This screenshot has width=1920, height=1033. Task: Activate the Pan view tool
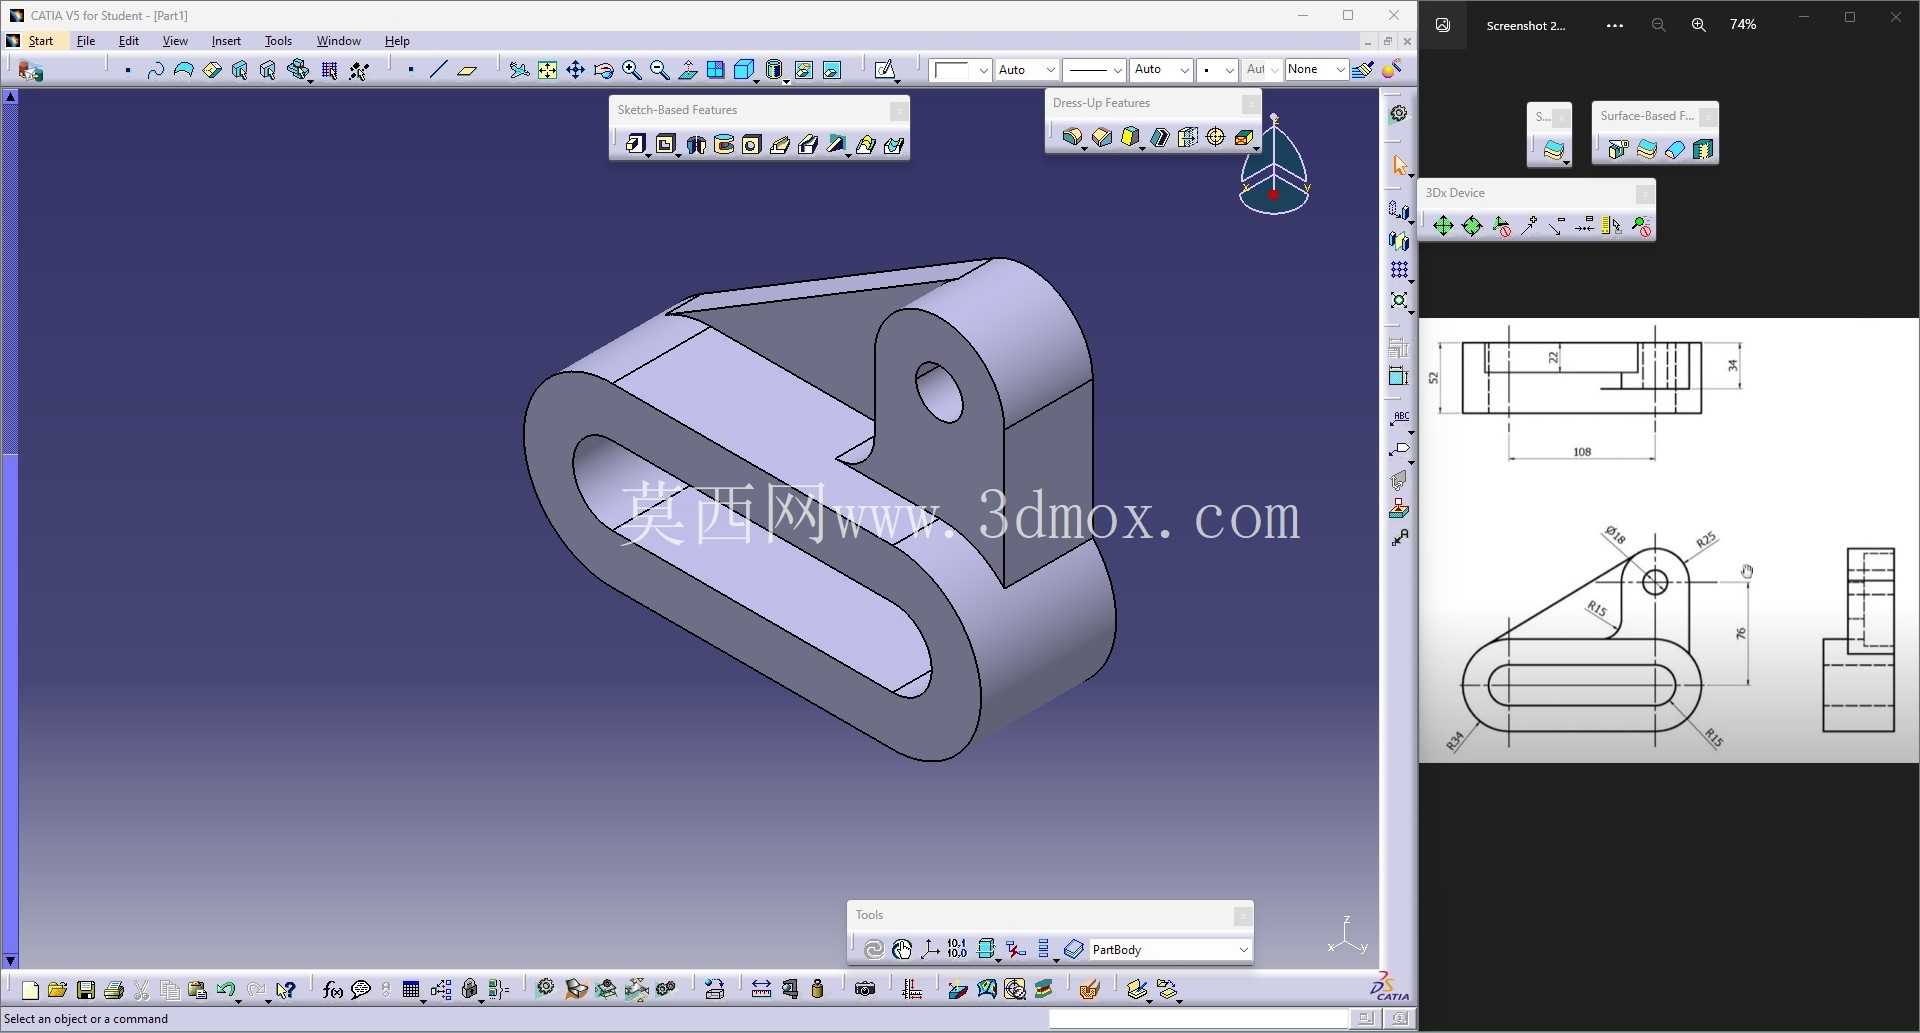coord(575,70)
